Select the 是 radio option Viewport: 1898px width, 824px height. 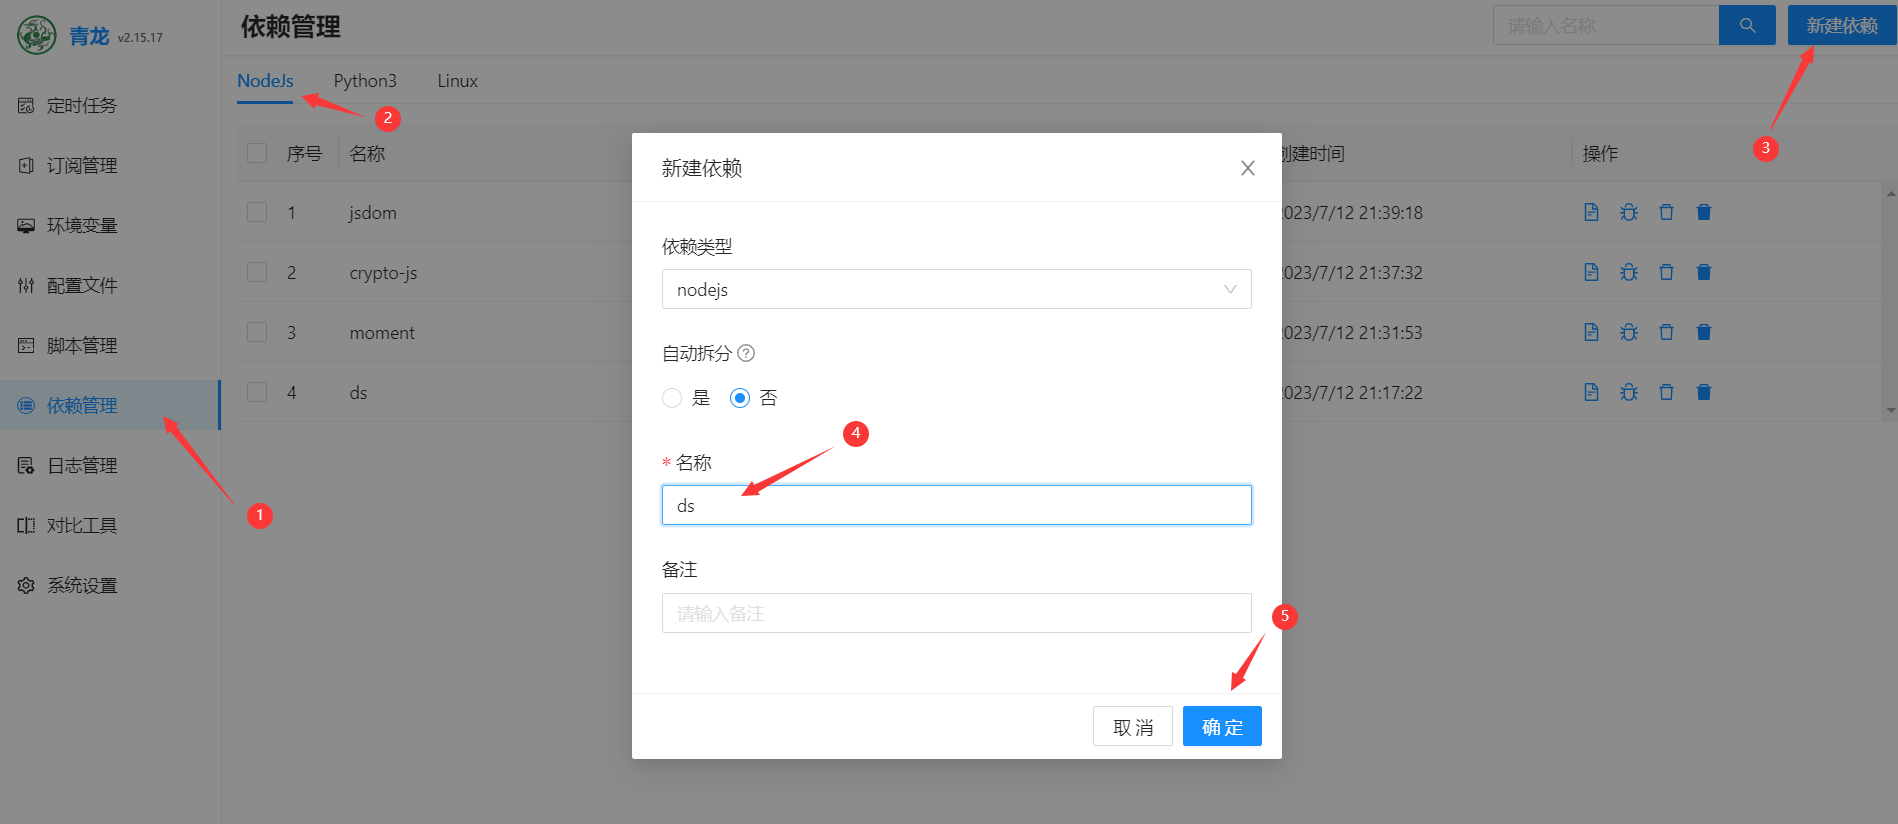tap(672, 398)
